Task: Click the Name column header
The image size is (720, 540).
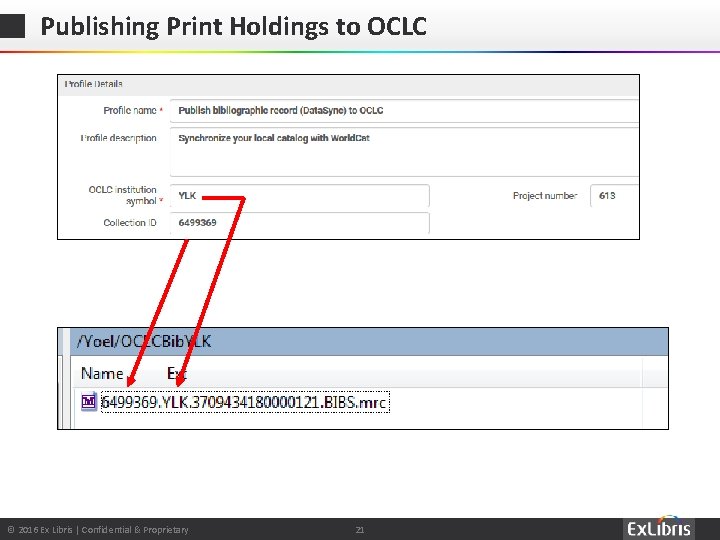Action: click(102, 373)
